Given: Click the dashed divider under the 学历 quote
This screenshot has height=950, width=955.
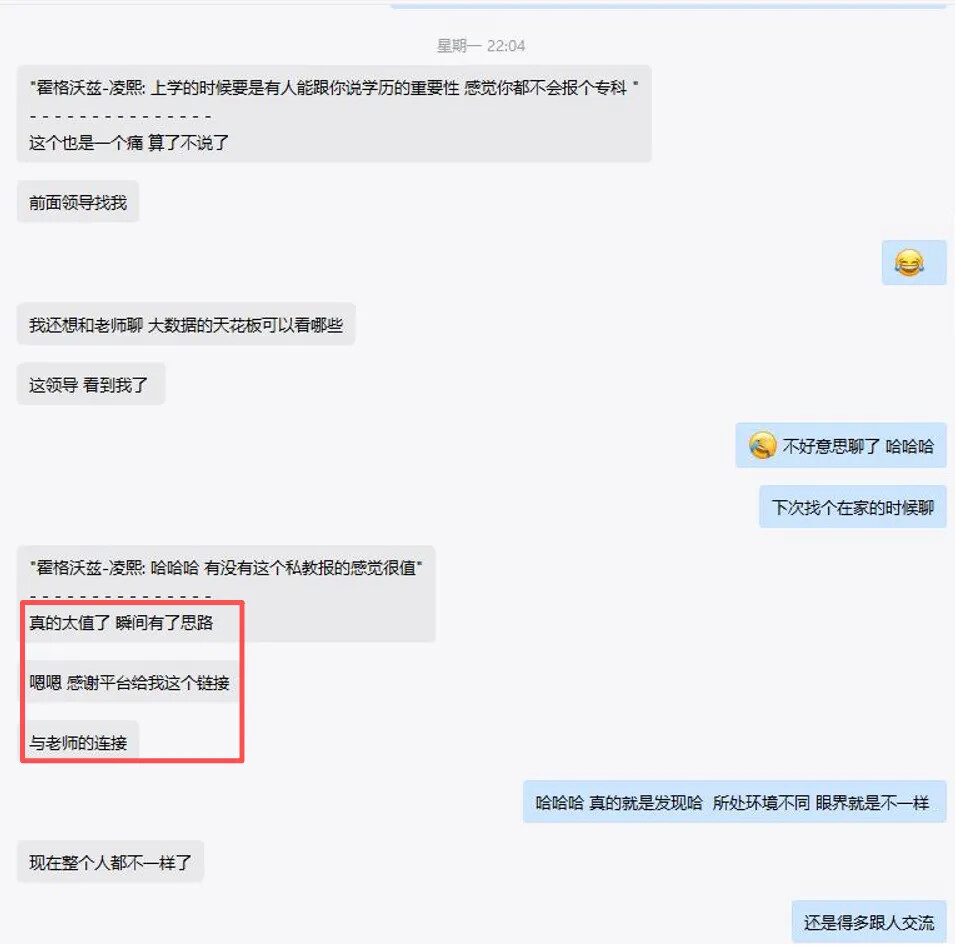Looking at the screenshot, I should point(121,116).
